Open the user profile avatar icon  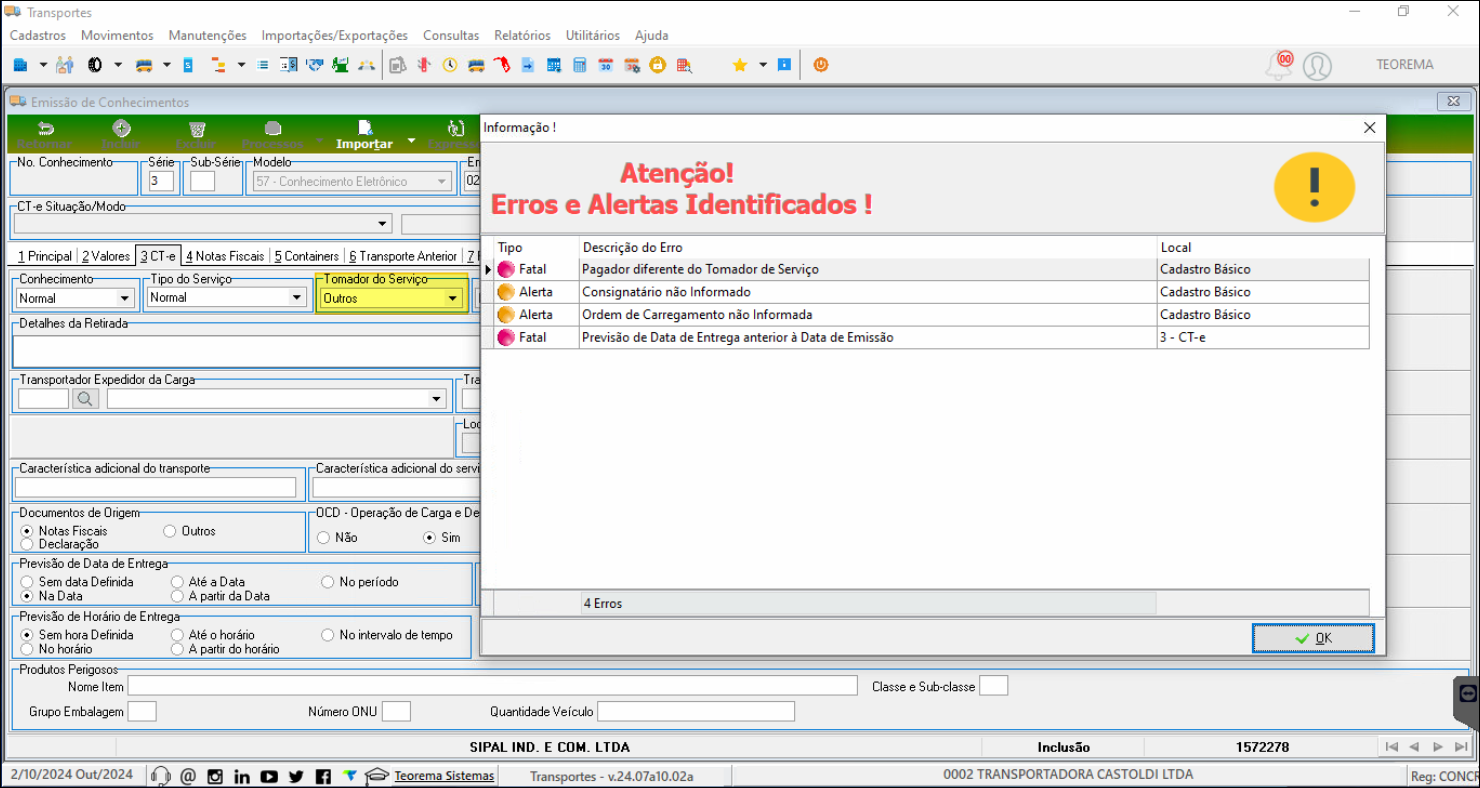(1317, 66)
